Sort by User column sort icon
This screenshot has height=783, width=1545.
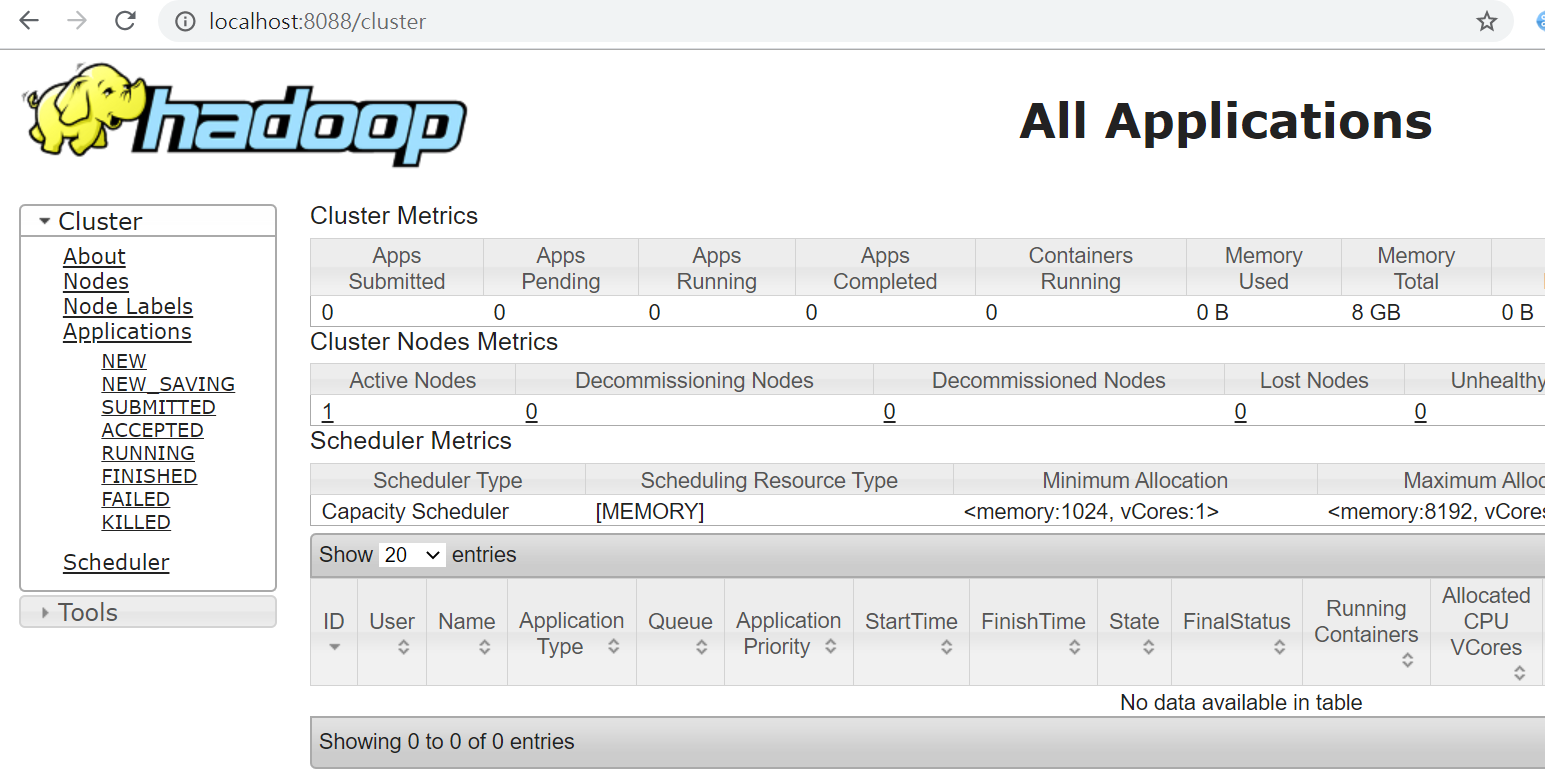404,647
